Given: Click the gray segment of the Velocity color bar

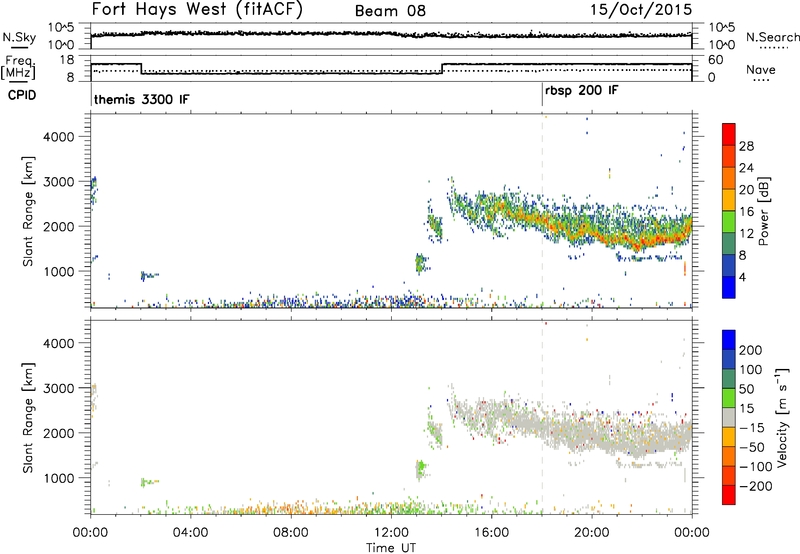Looking at the screenshot, I should pyautogui.click(x=729, y=417).
